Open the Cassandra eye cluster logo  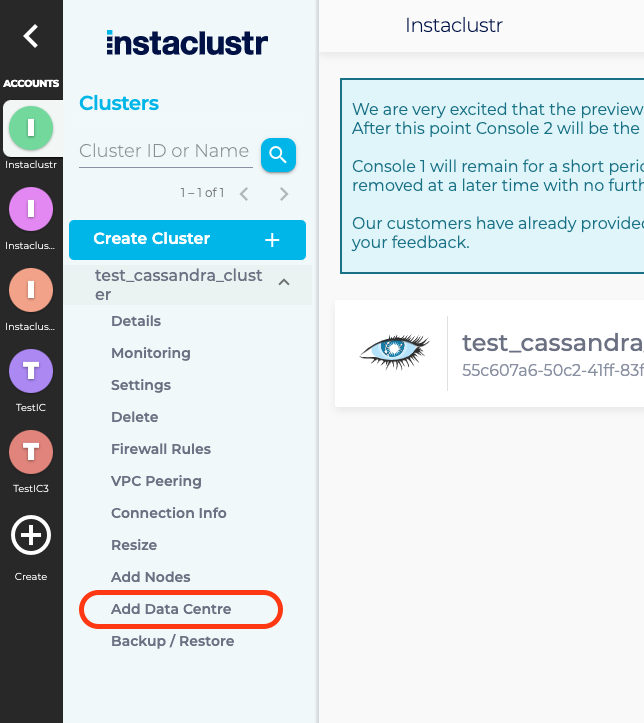pos(394,352)
